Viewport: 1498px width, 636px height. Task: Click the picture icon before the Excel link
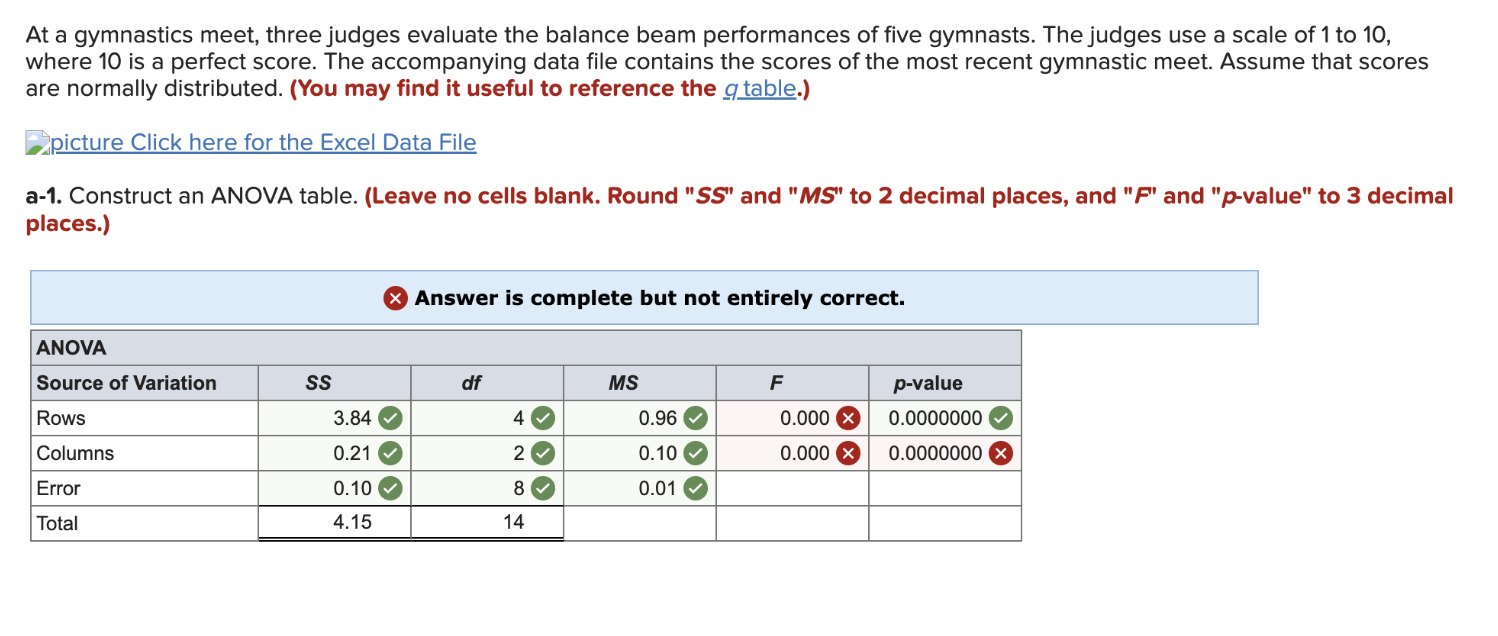(x=38, y=142)
